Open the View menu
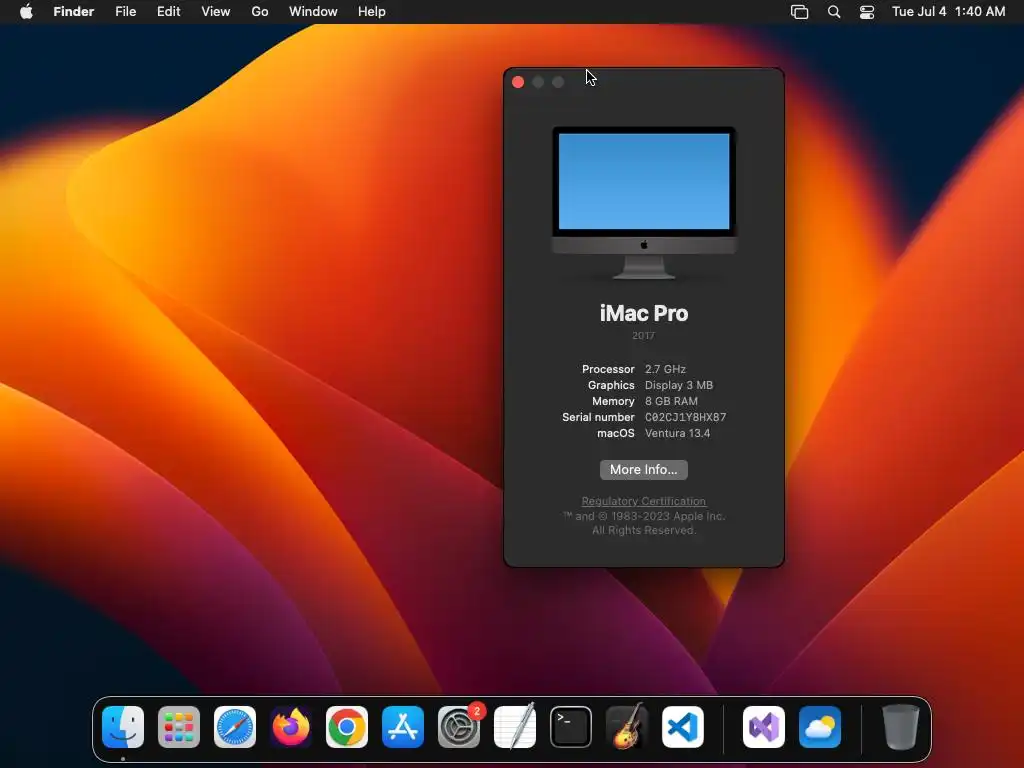 pyautogui.click(x=216, y=12)
